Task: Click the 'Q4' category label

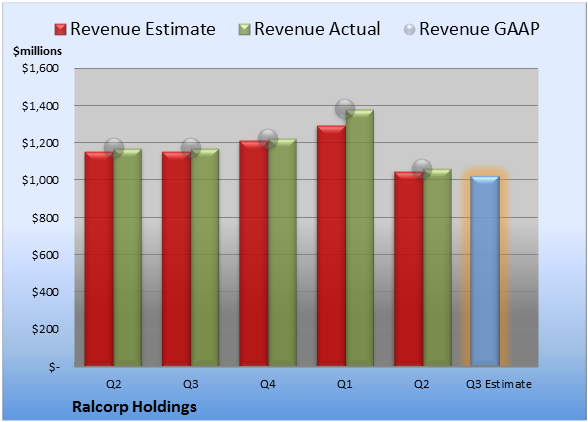Action: coord(268,384)
